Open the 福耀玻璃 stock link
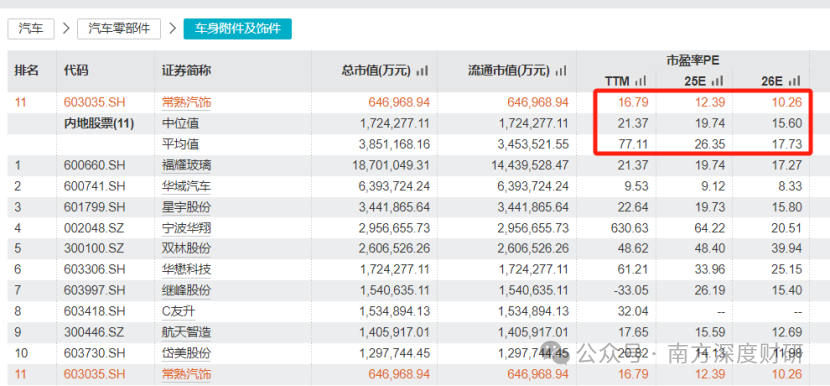The width and height of the screenshot is (830, 386). click(x=186, y=166)
